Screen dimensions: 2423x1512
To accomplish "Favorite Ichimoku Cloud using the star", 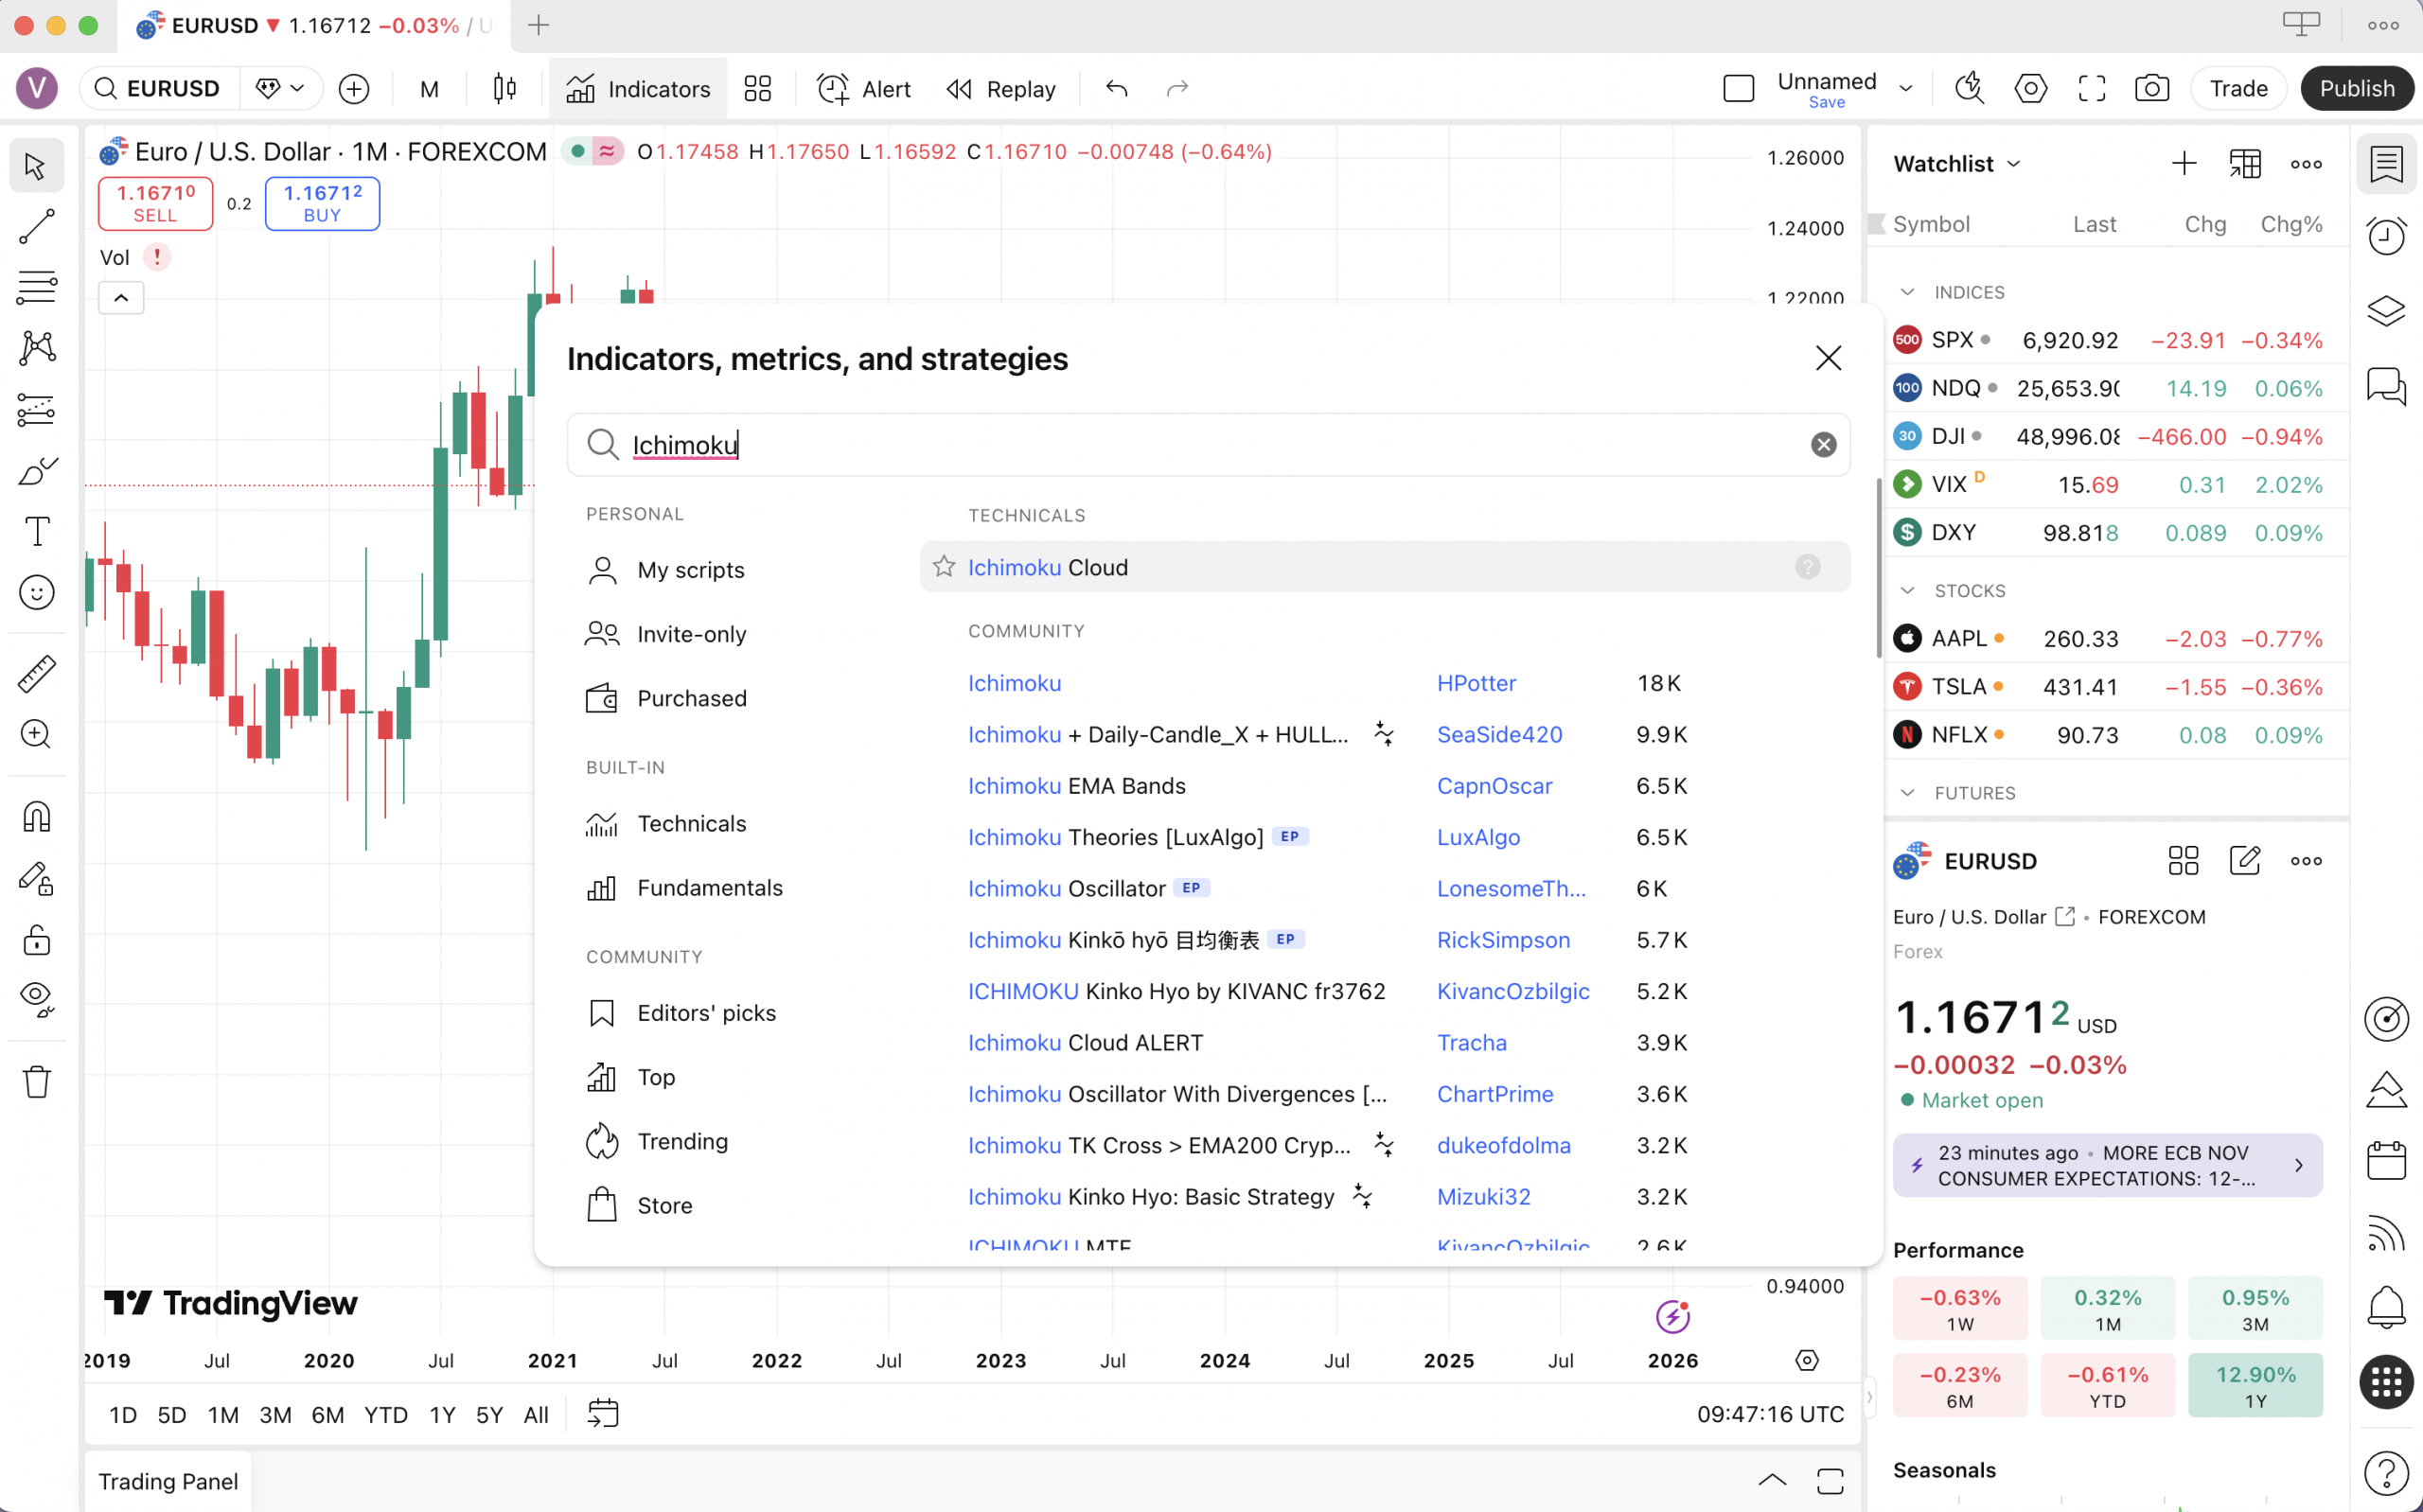I will pos(943,567).
